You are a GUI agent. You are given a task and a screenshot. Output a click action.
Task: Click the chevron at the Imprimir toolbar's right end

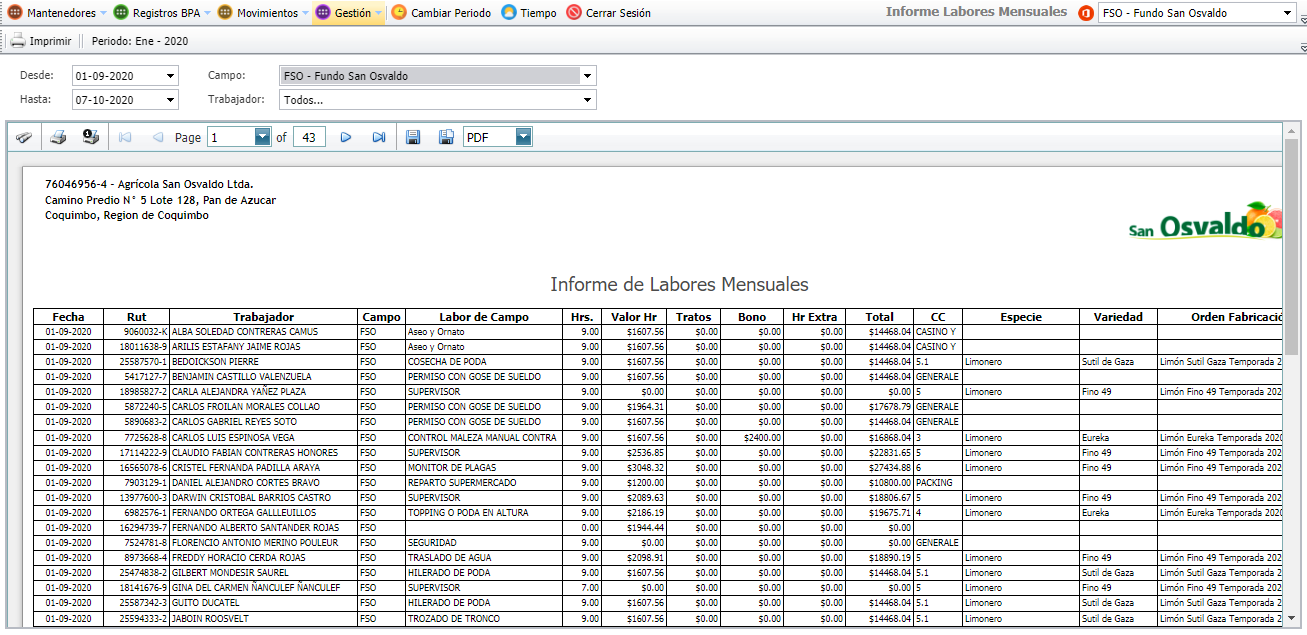click(1303, 47)
